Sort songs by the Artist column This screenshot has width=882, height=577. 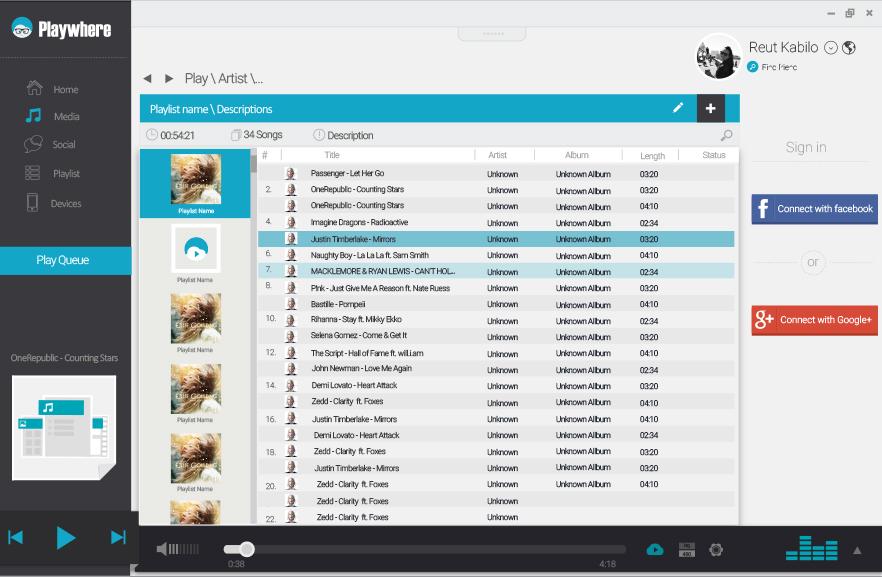click(x=497, y=155)
